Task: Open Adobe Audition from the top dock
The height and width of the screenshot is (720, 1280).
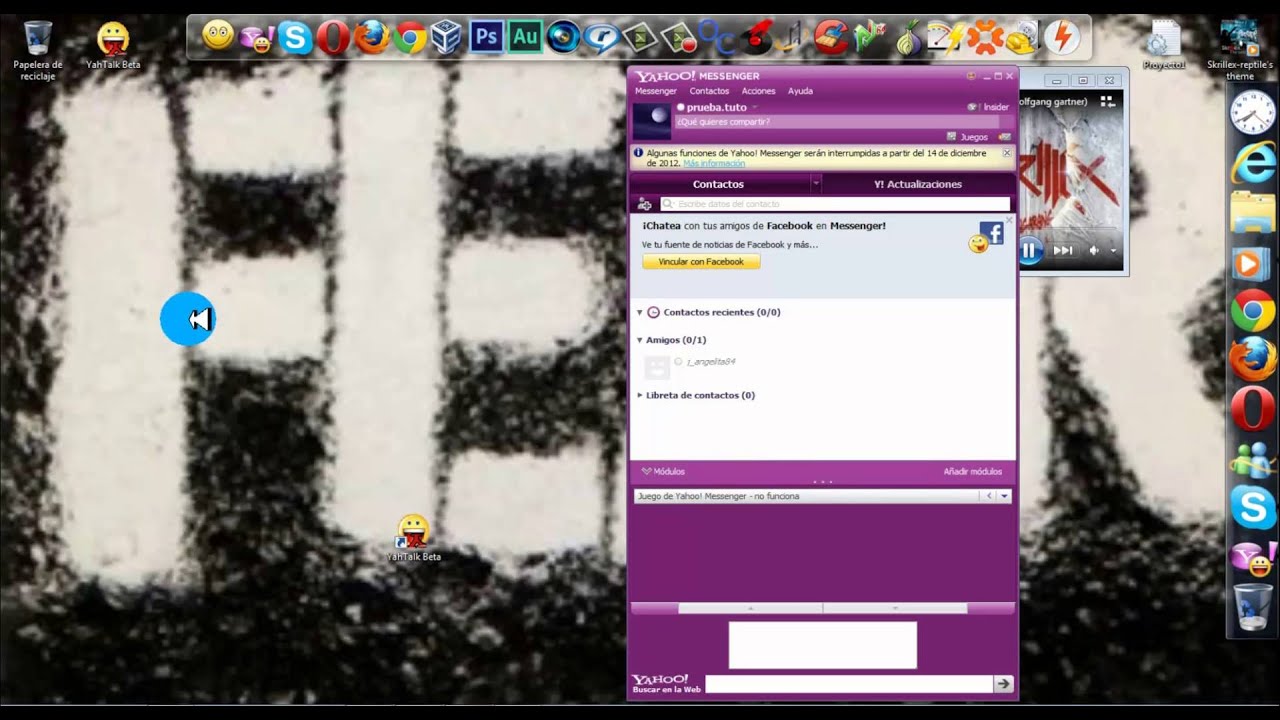Action: pos(524,38)
